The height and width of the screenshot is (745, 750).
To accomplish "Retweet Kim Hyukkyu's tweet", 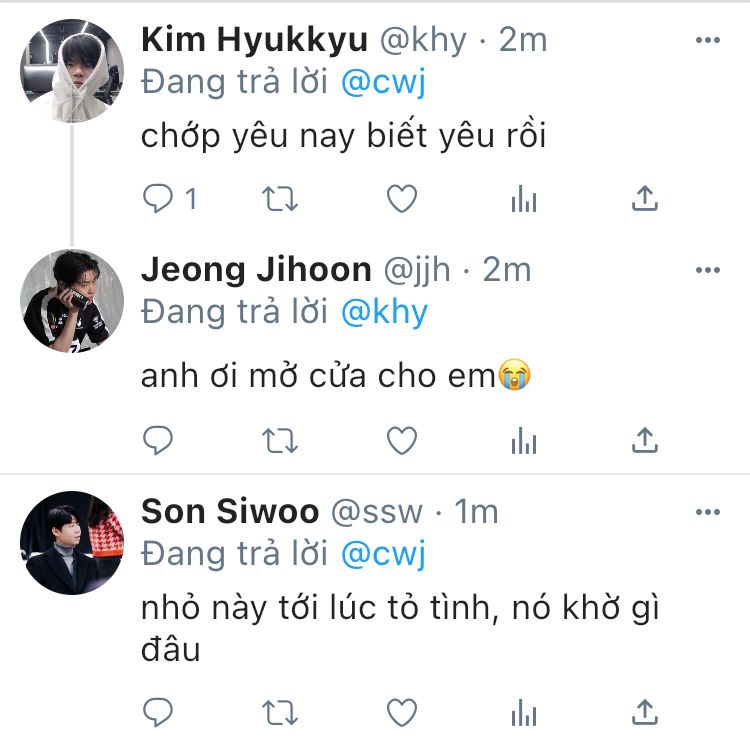I will [280, 199].
